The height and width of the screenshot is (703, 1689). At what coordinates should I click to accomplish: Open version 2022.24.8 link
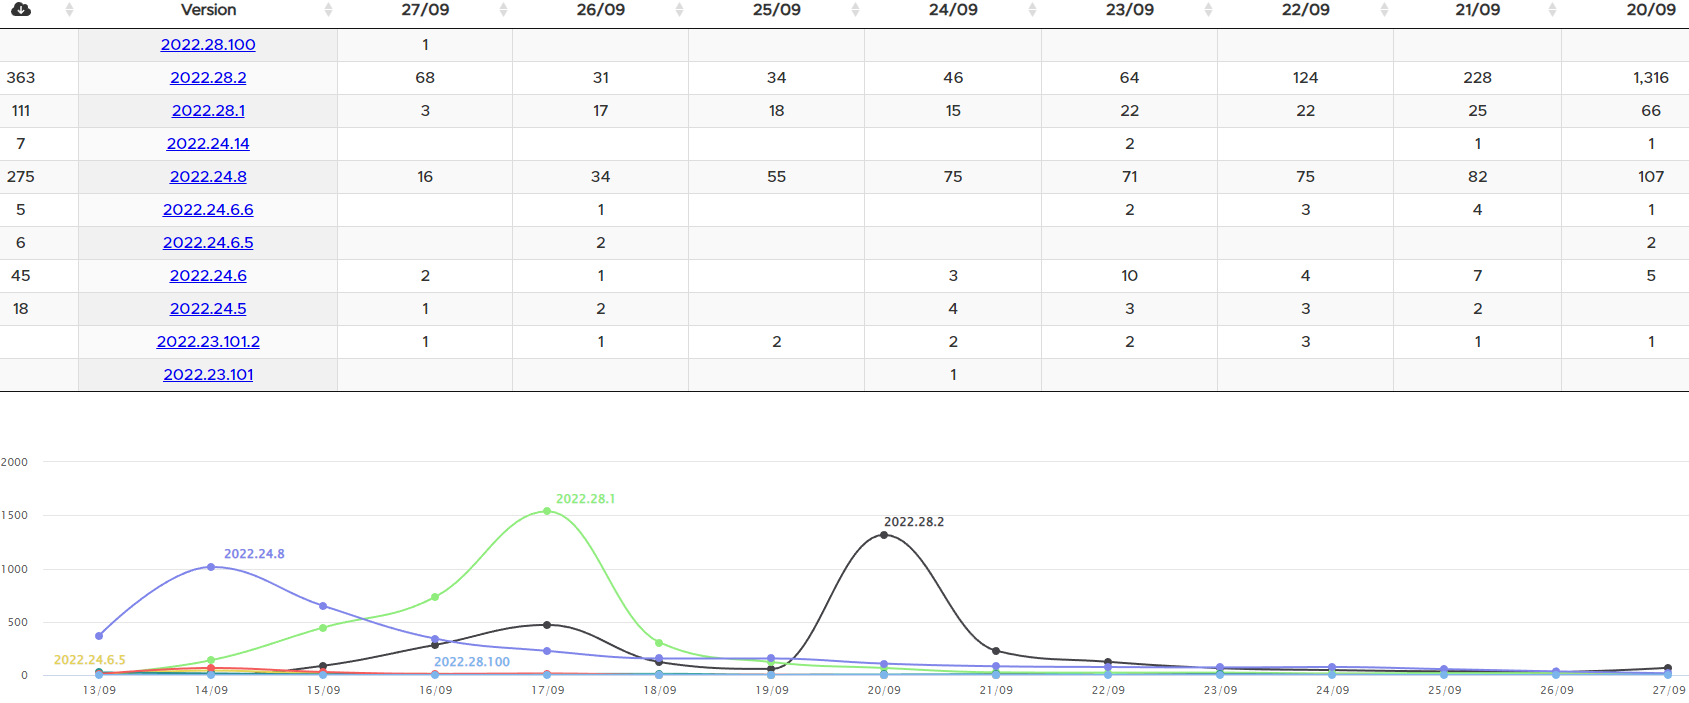tap(208, 177)
